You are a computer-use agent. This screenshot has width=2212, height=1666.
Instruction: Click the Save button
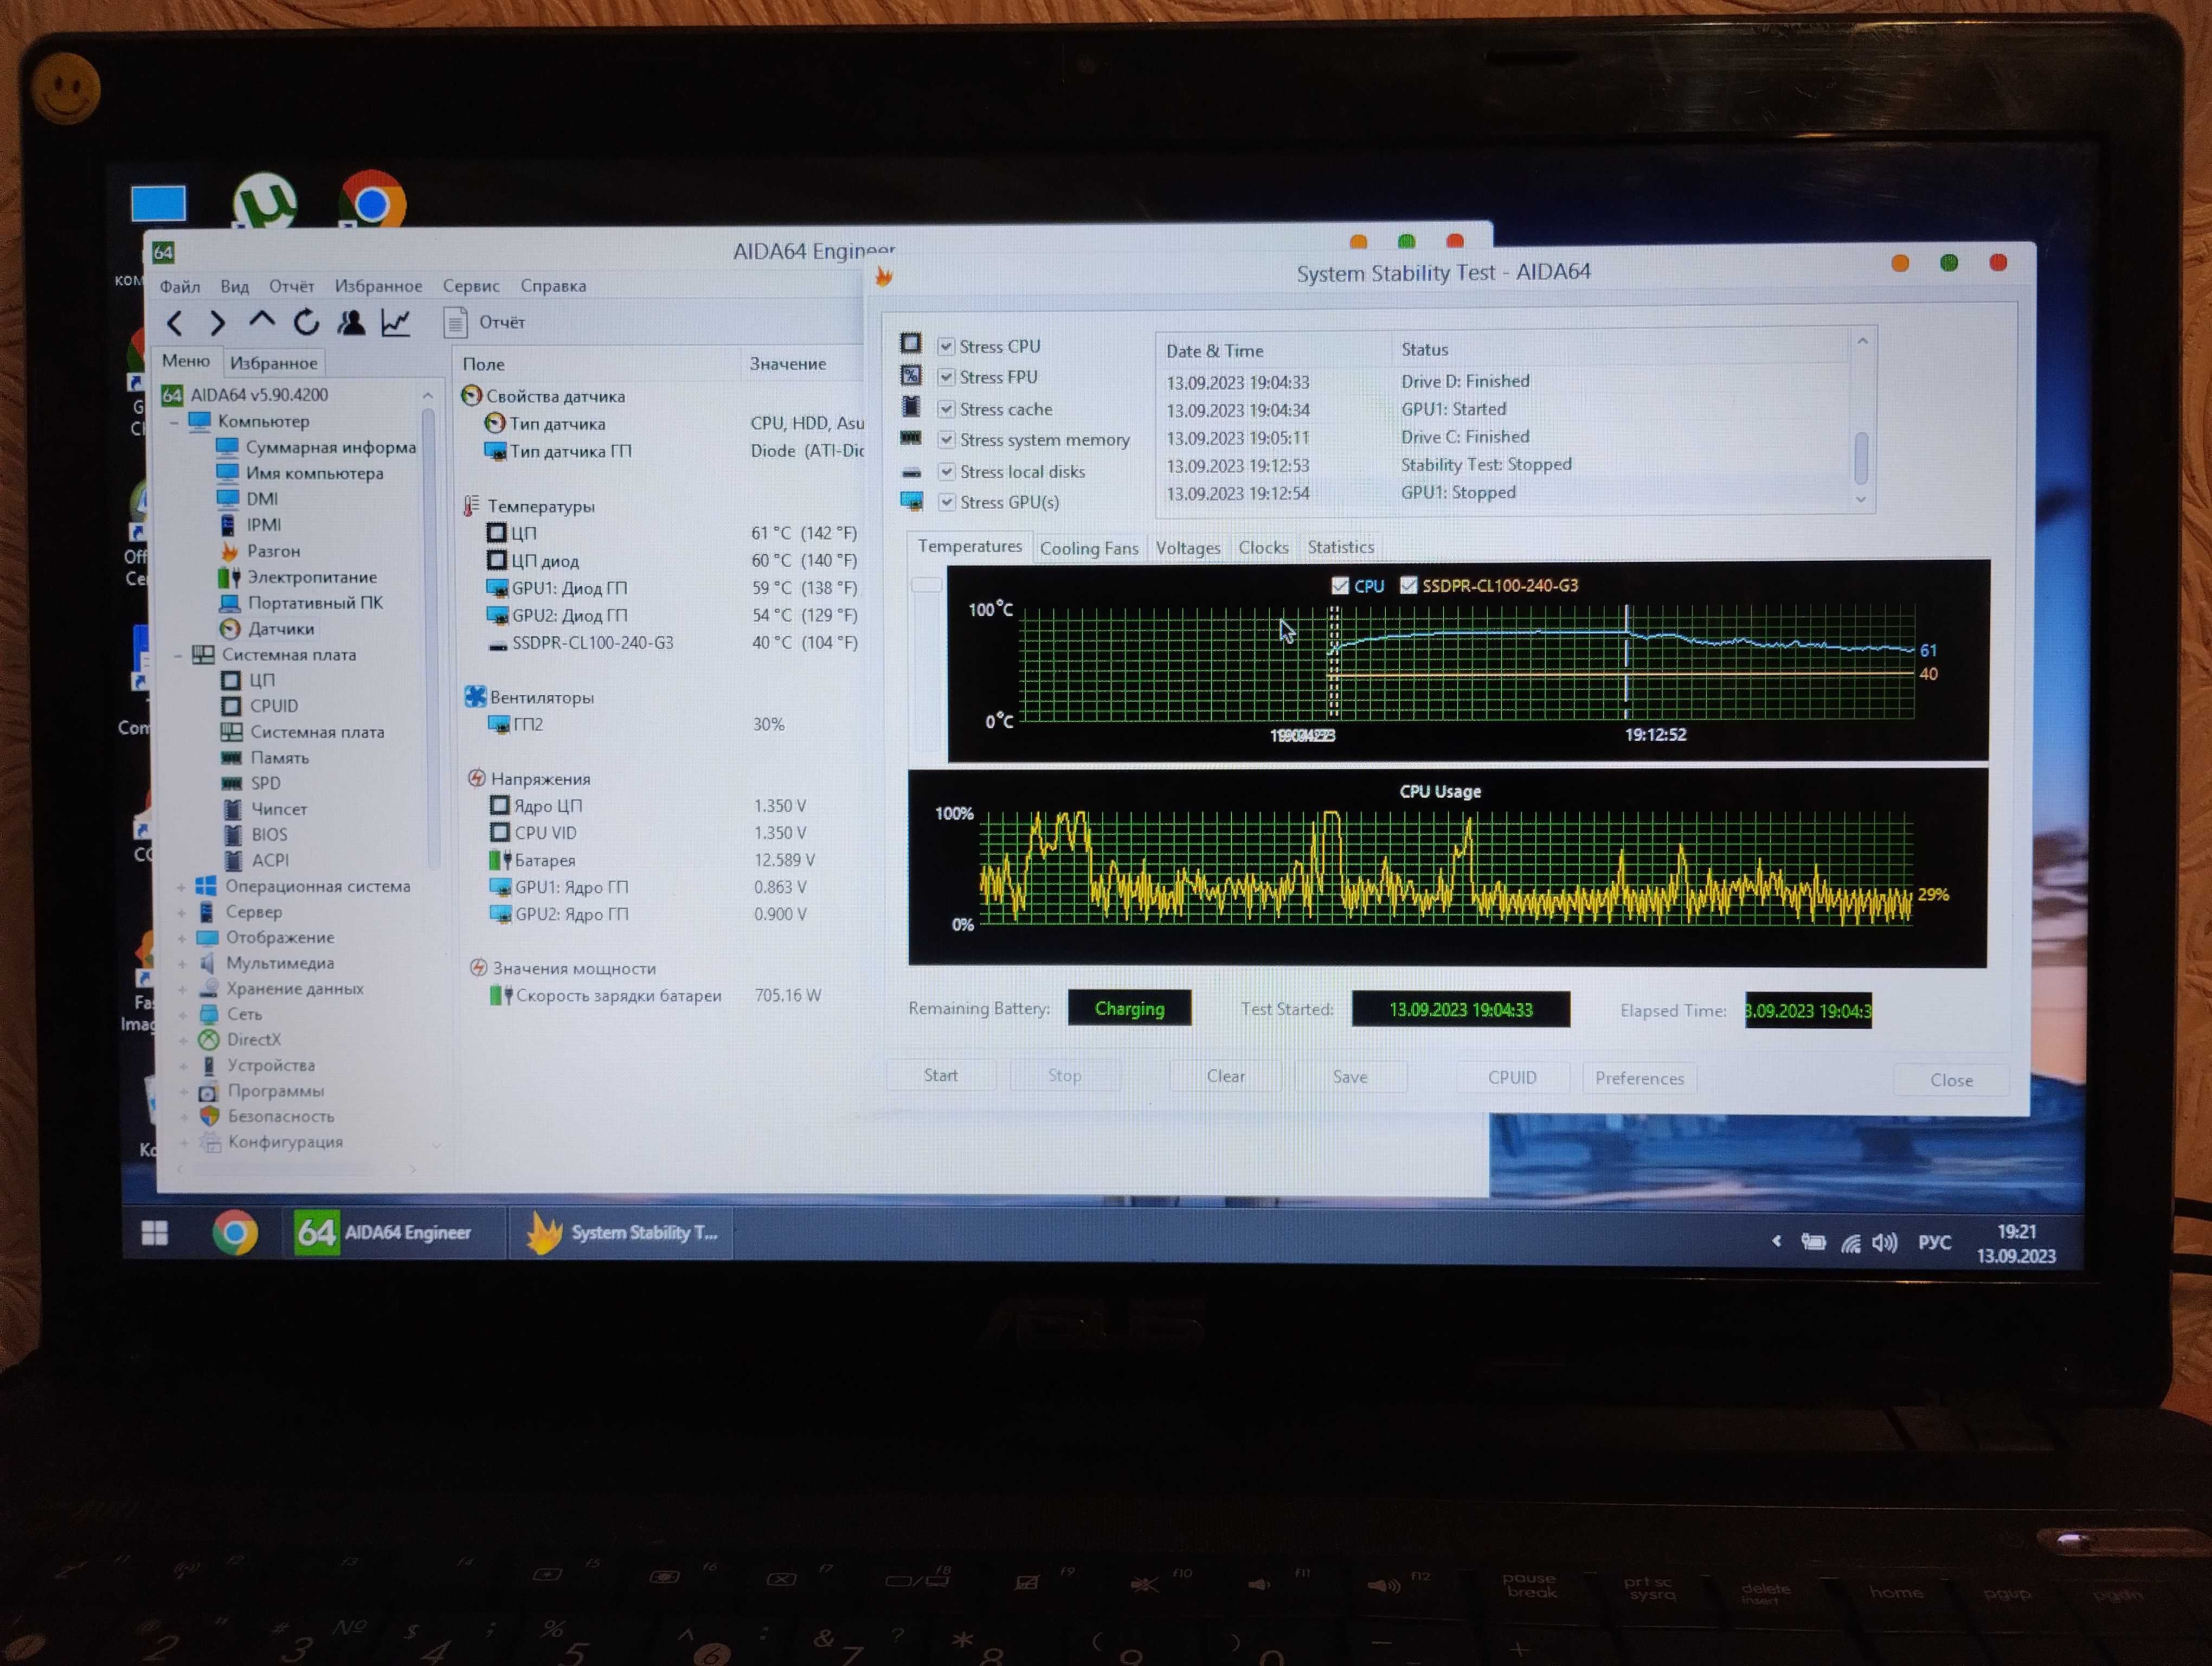(x=1350, y=1077)
